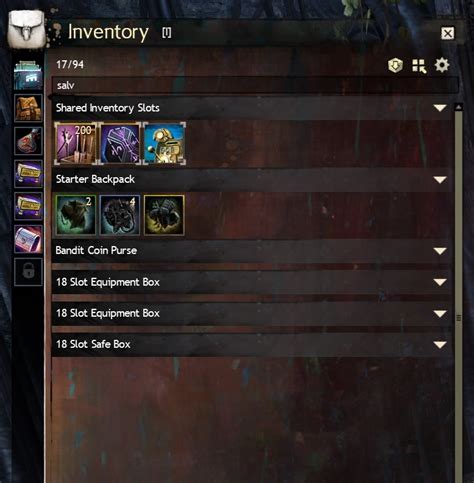Open the inventory options gear
The height and width of the screenshot is (483, 474).
coord(442,65)
